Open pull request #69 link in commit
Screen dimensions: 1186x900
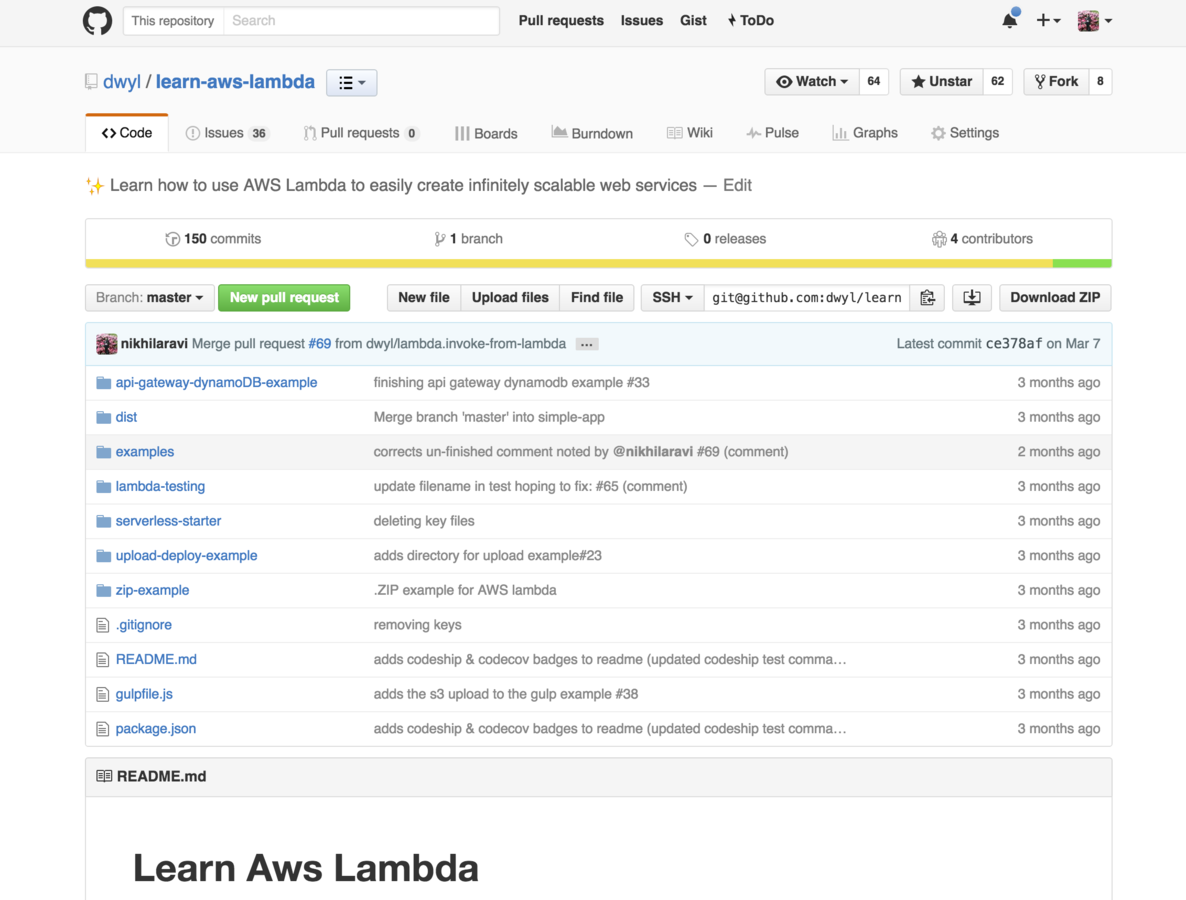click(320, 344)
